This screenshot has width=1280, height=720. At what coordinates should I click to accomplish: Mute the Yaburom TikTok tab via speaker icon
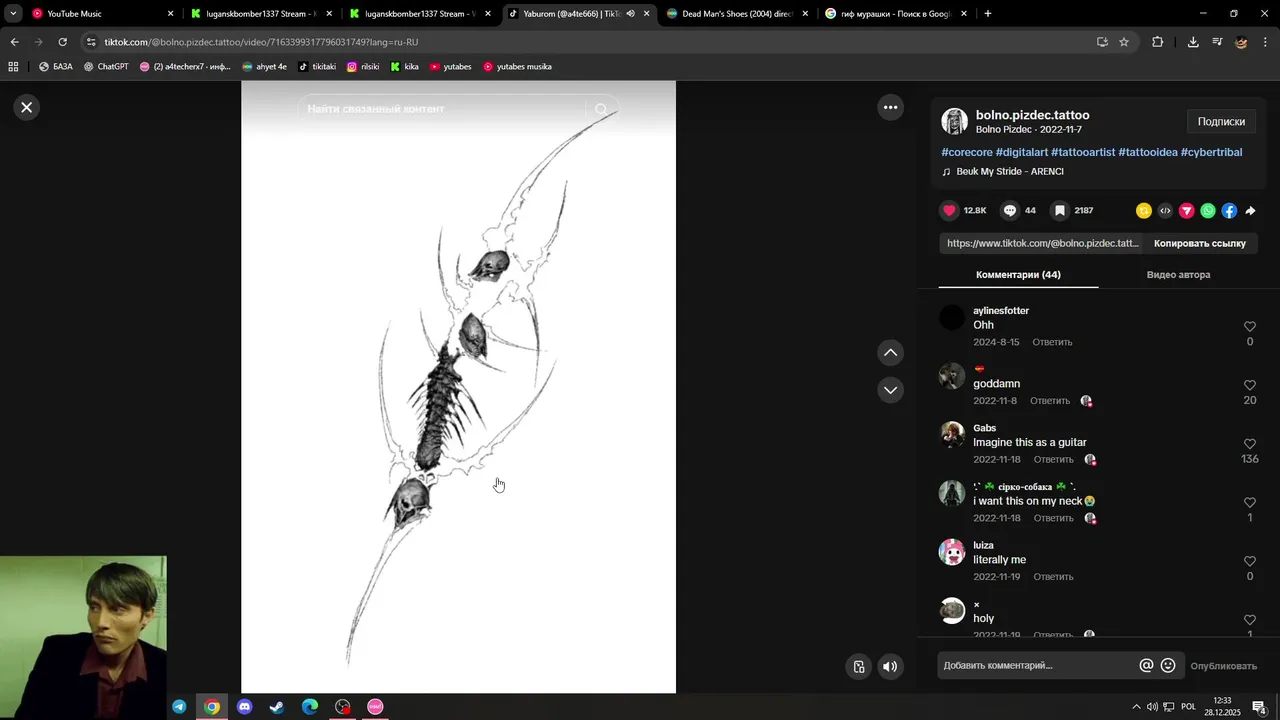click(x=630, y=14)
